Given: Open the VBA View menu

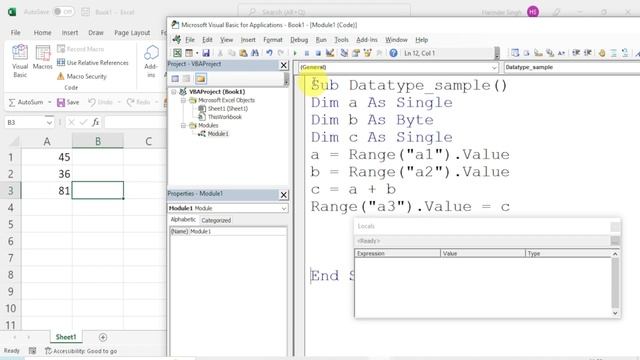Looking at the screenshot, I should (227, 40).
